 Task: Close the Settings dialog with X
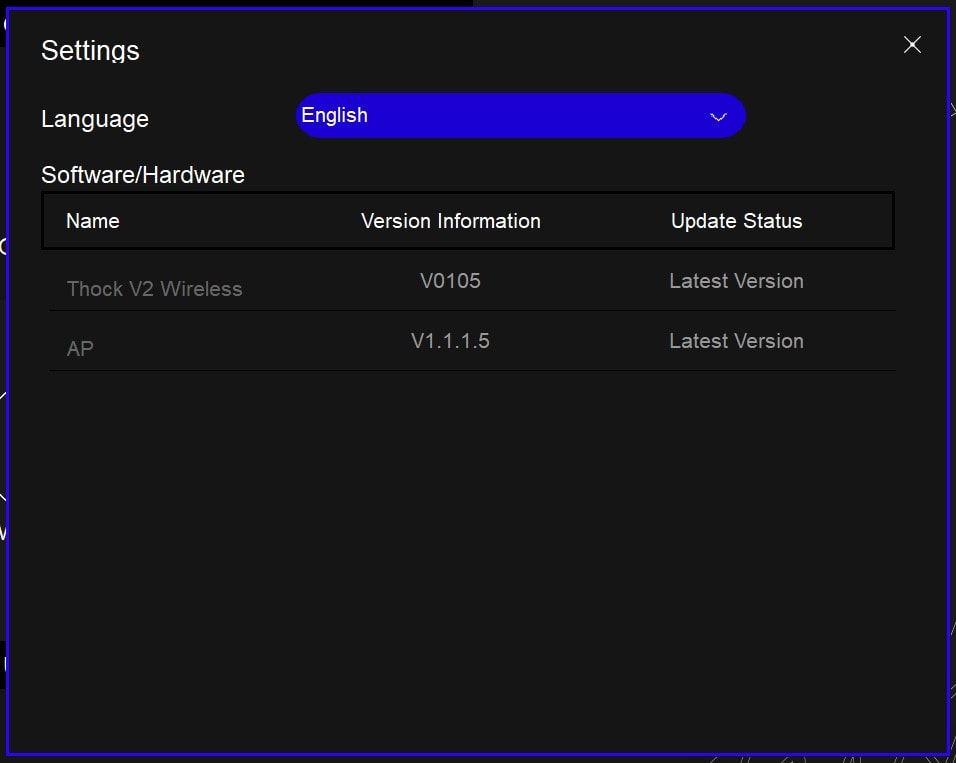coord(912,45)
